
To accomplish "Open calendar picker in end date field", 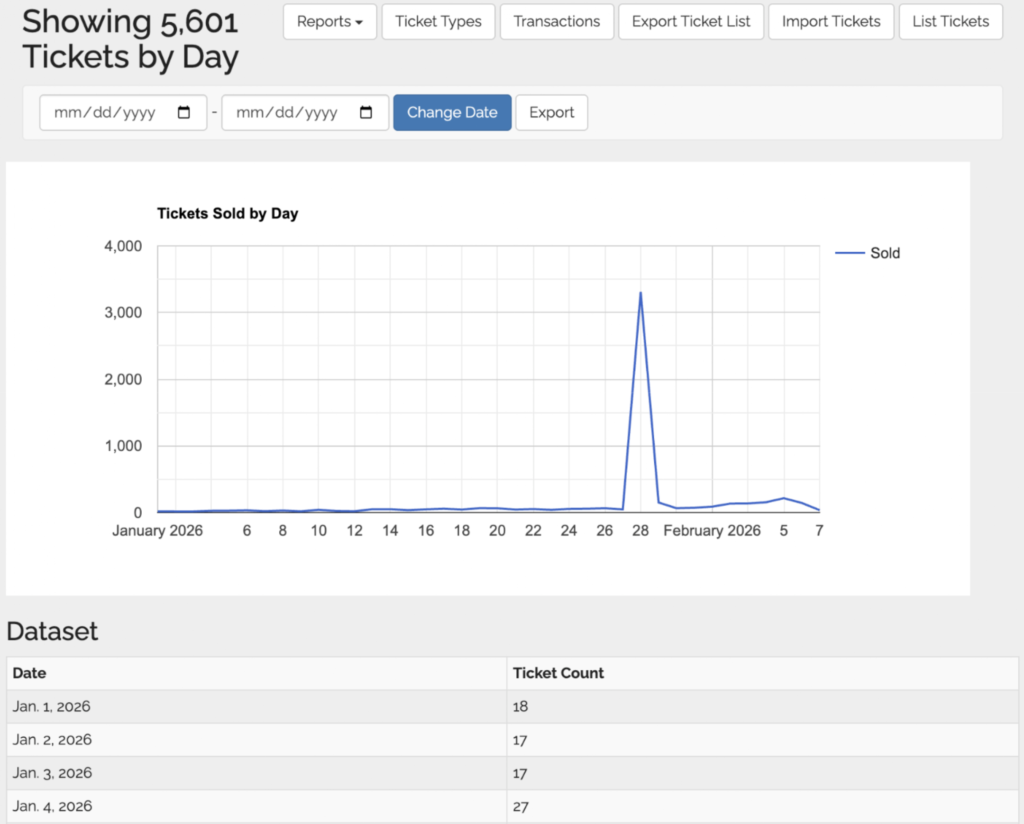I will point(366,113).
